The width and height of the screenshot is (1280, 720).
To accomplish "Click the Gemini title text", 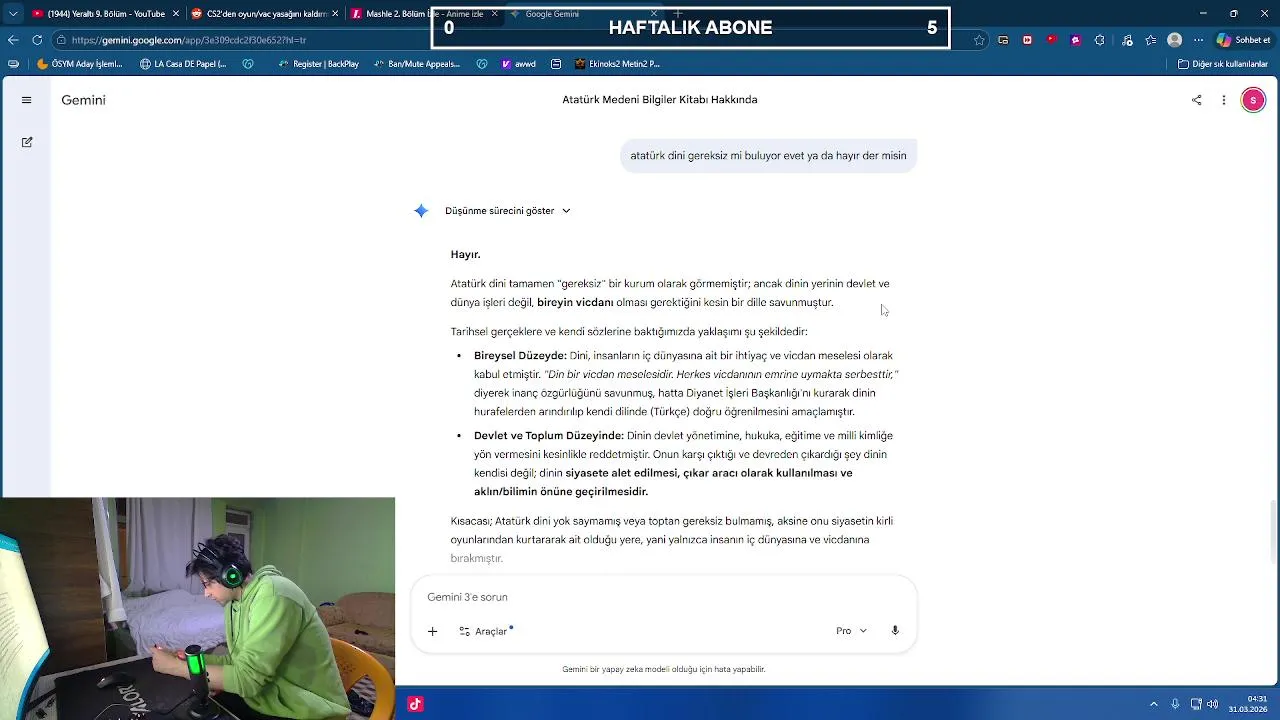I will tap(83, 100).
